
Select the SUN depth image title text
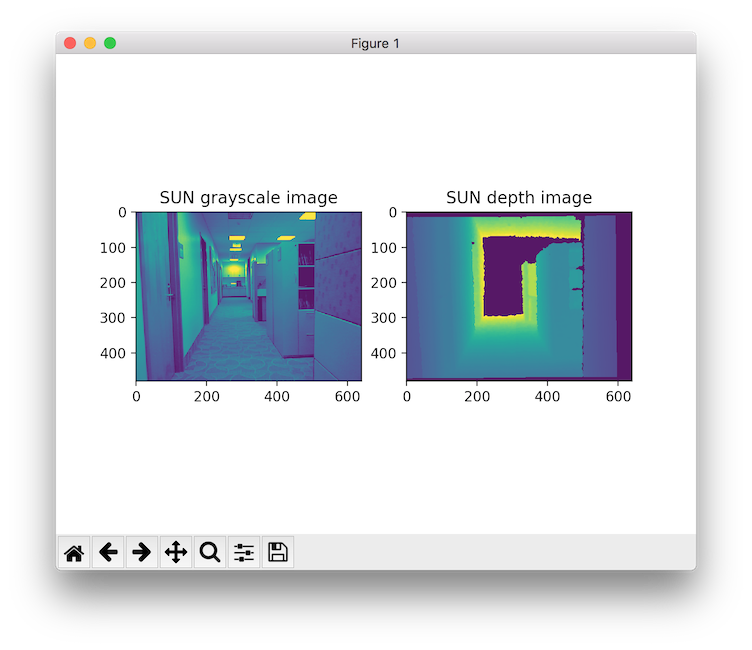(519, 198)
